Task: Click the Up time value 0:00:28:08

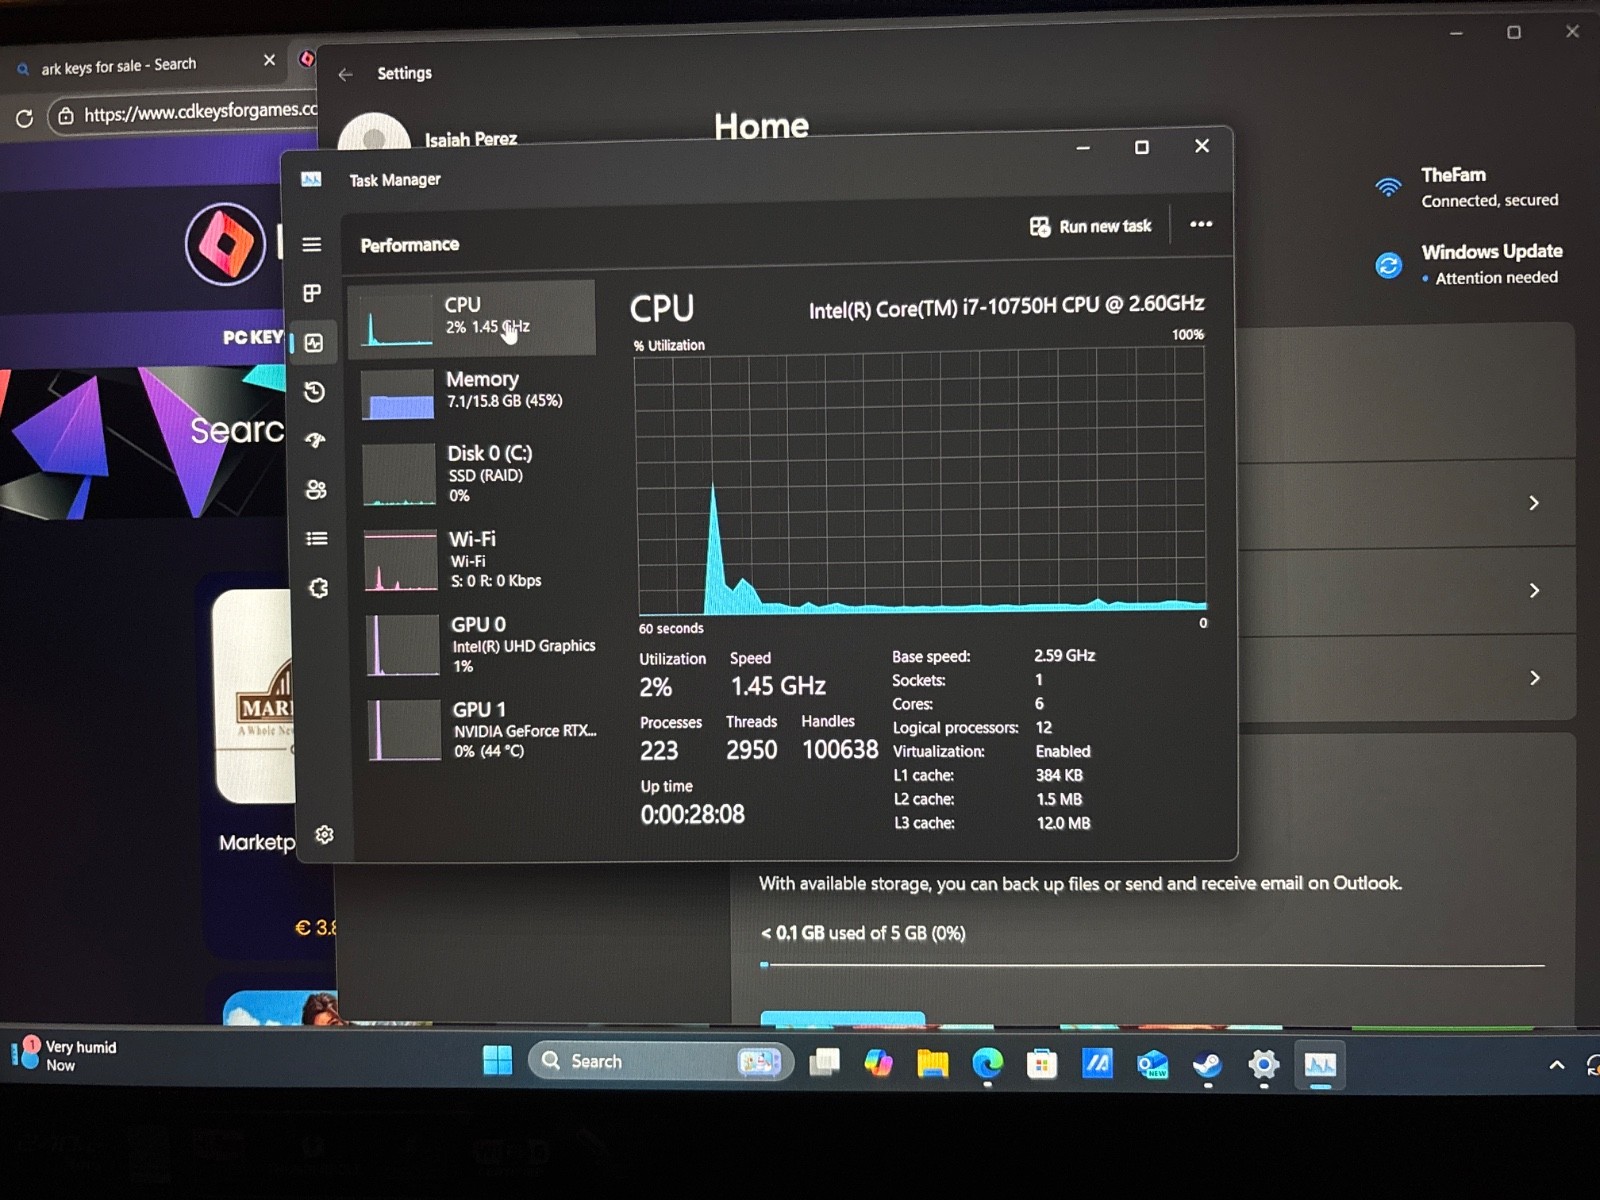Action: (693, 814)
